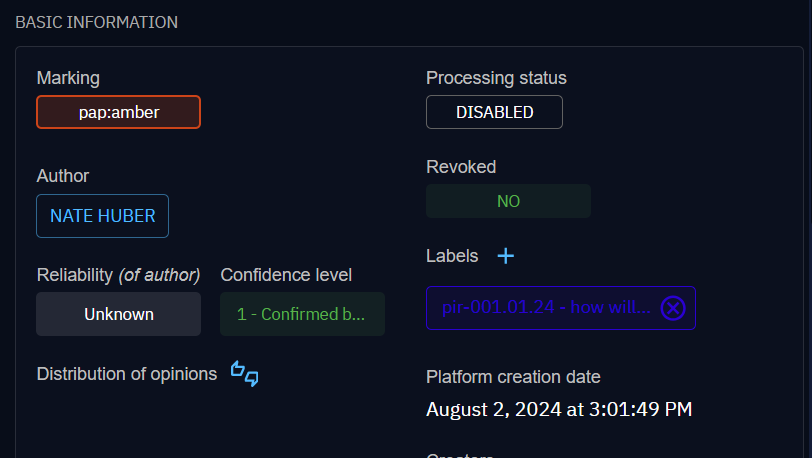Click the Unknown reliability chip

[x=119, y=314]
